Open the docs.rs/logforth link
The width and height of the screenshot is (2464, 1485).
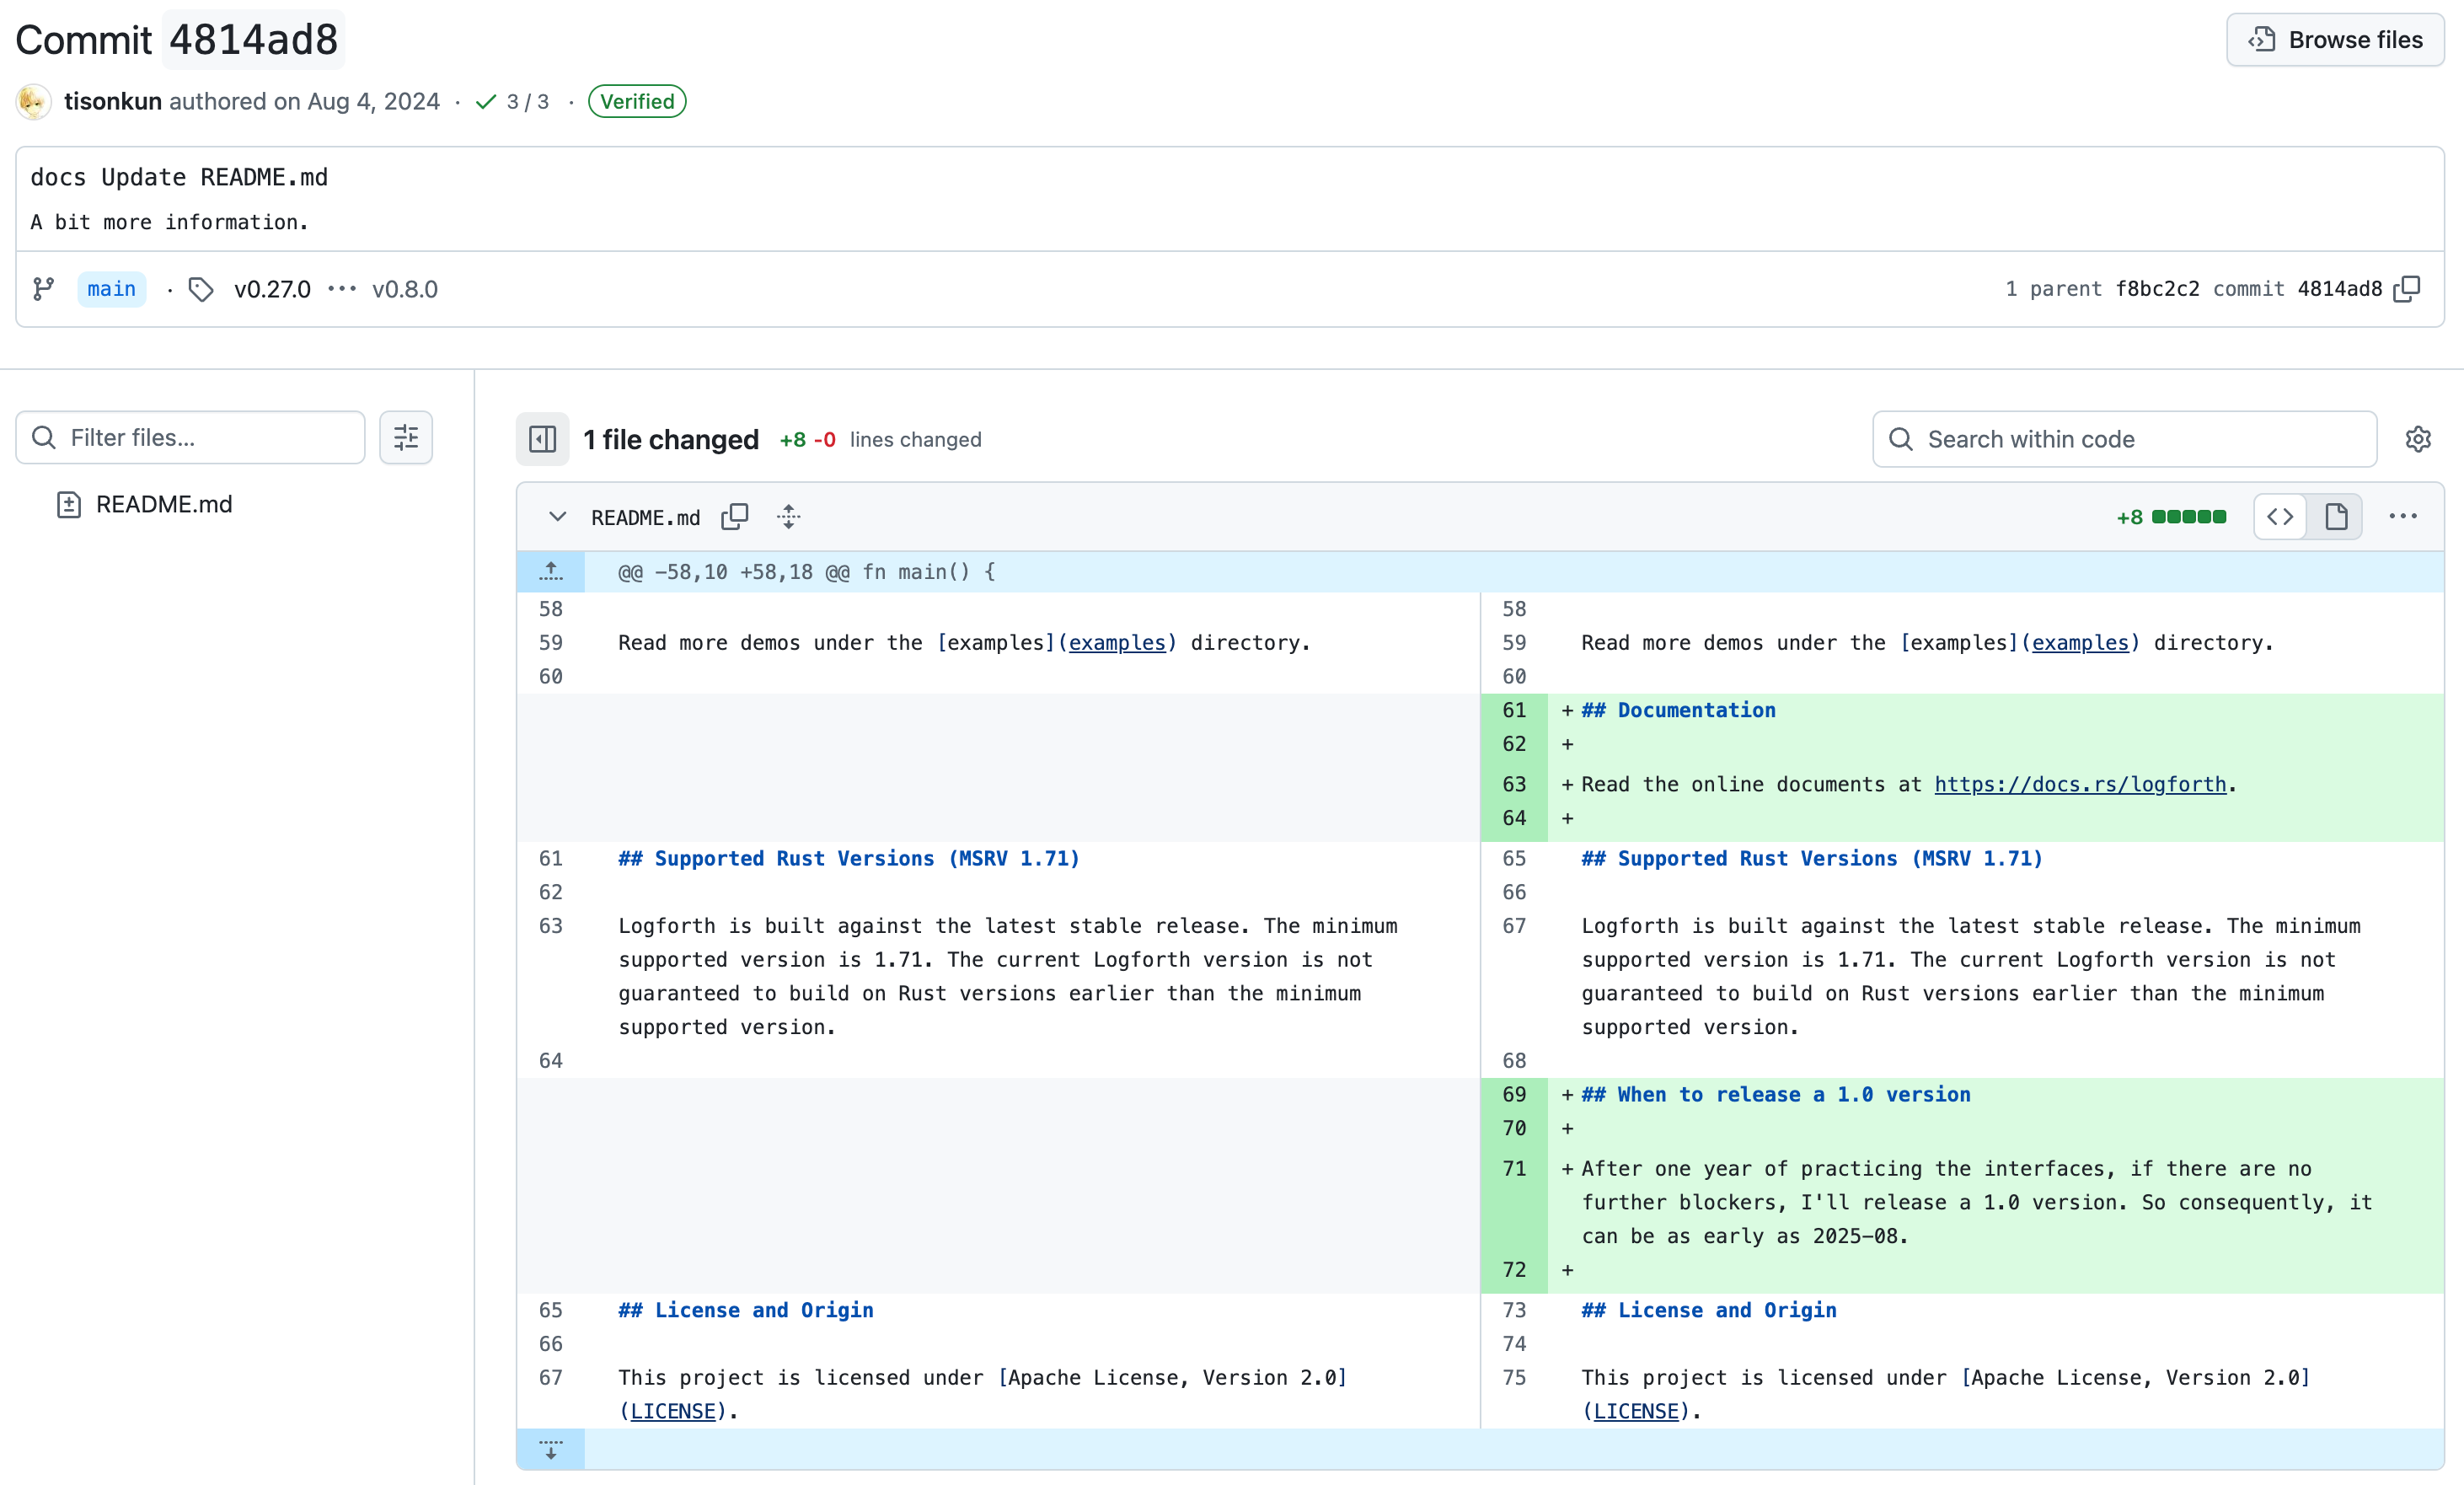click(x=2079, y=785)
